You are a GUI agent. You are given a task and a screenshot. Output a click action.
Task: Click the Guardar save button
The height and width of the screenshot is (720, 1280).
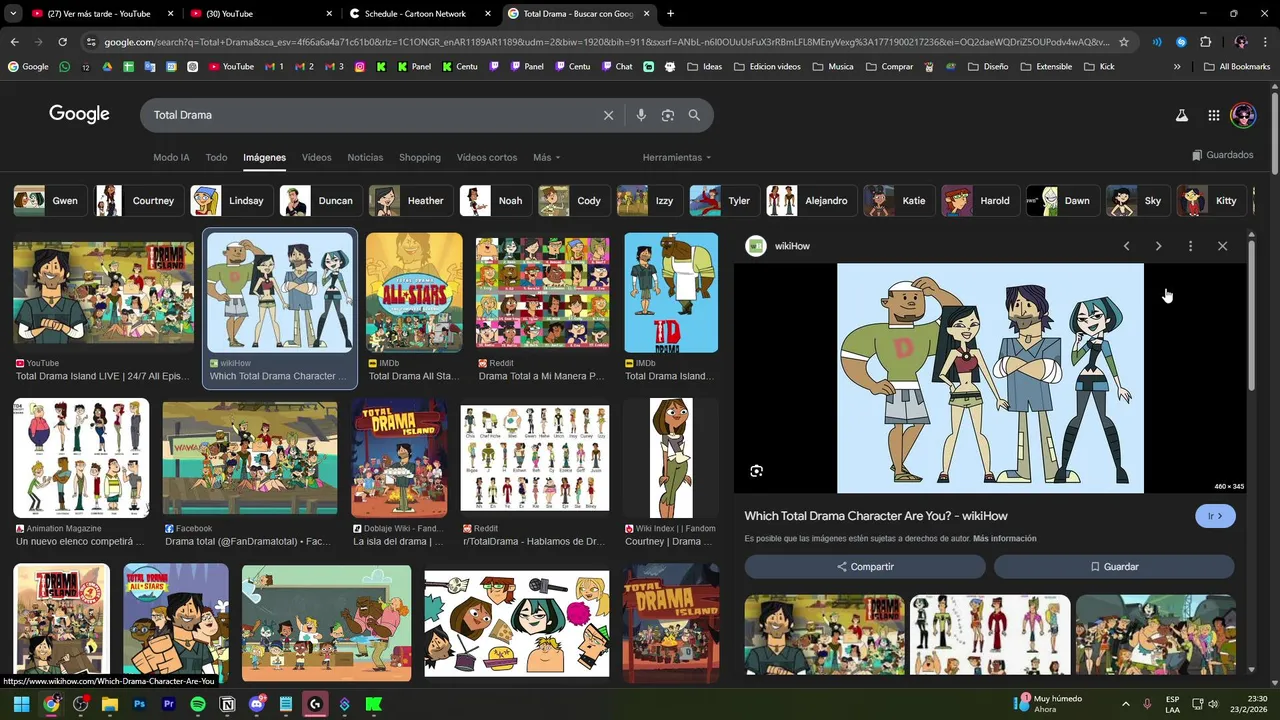coord(1114,567)
